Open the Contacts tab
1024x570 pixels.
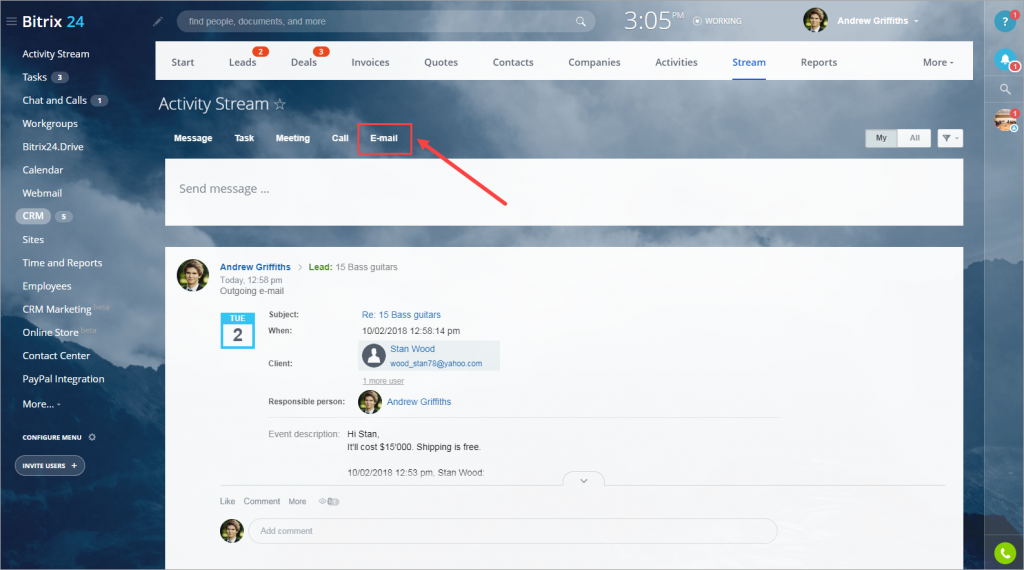pyautogui.click(x=513, y=63)
